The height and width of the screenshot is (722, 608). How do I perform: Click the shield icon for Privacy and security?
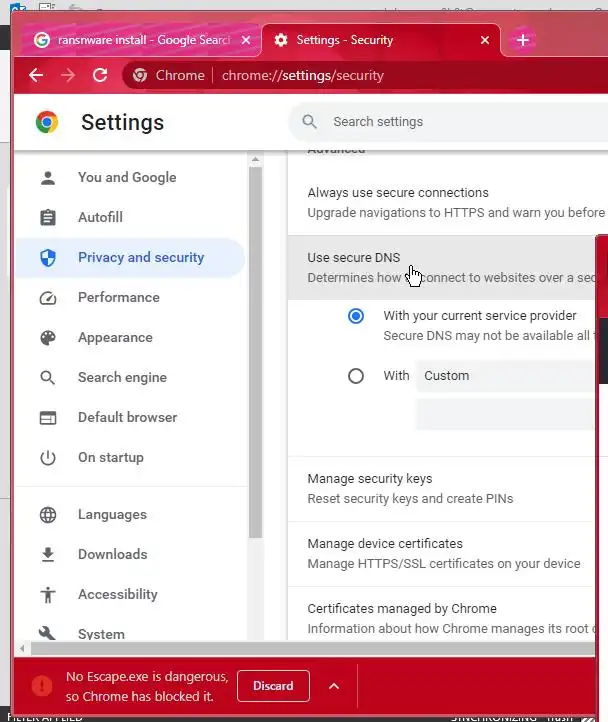[x=48, y=258]
